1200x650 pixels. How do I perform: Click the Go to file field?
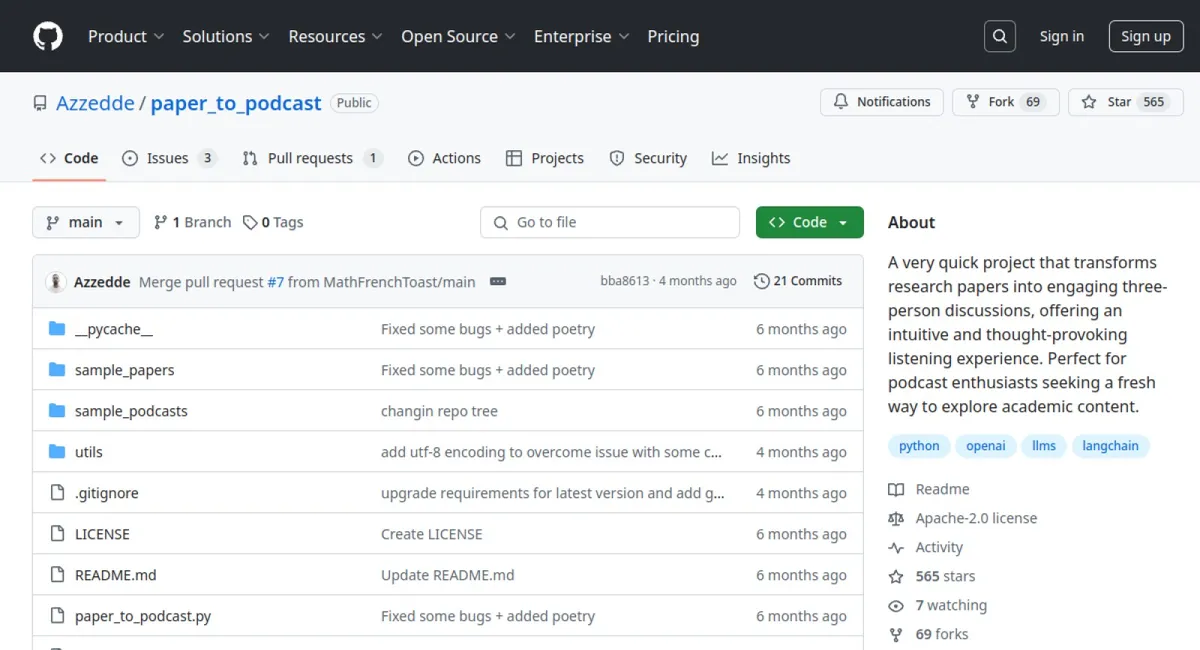coord(610,222)
